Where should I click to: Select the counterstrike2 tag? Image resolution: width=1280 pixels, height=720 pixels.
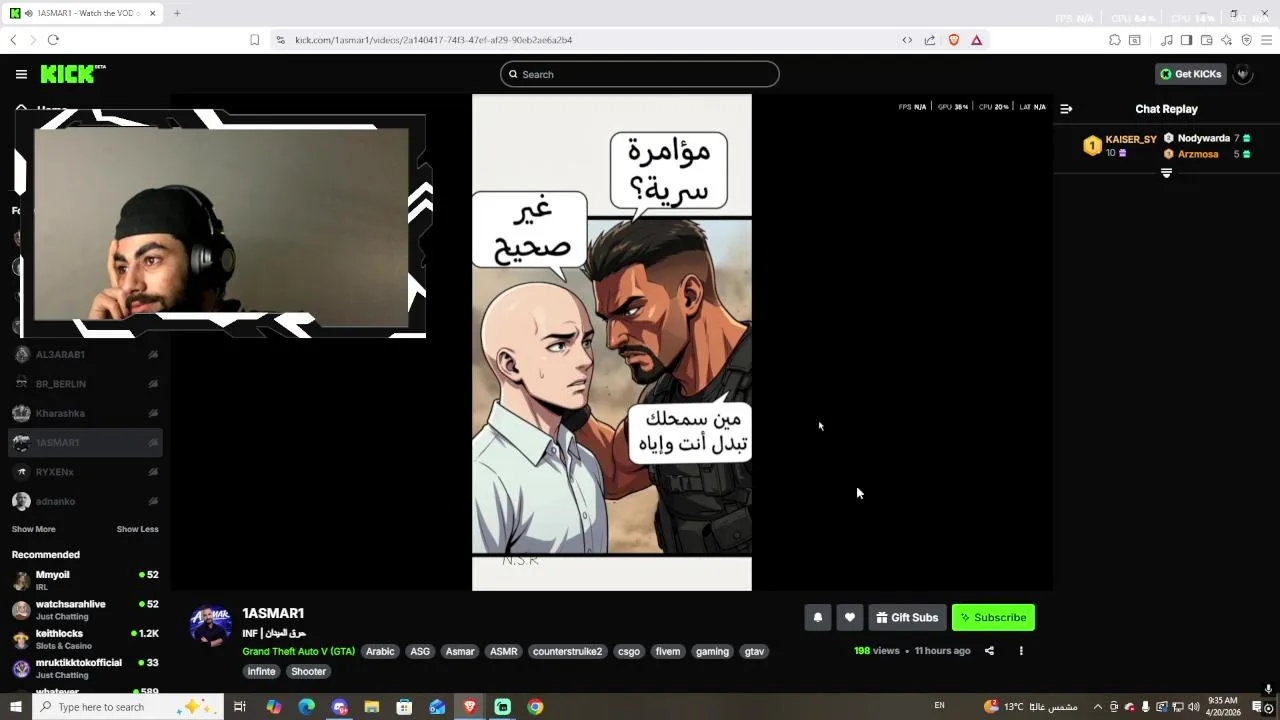pyautogui.click(x=568, y=651)
